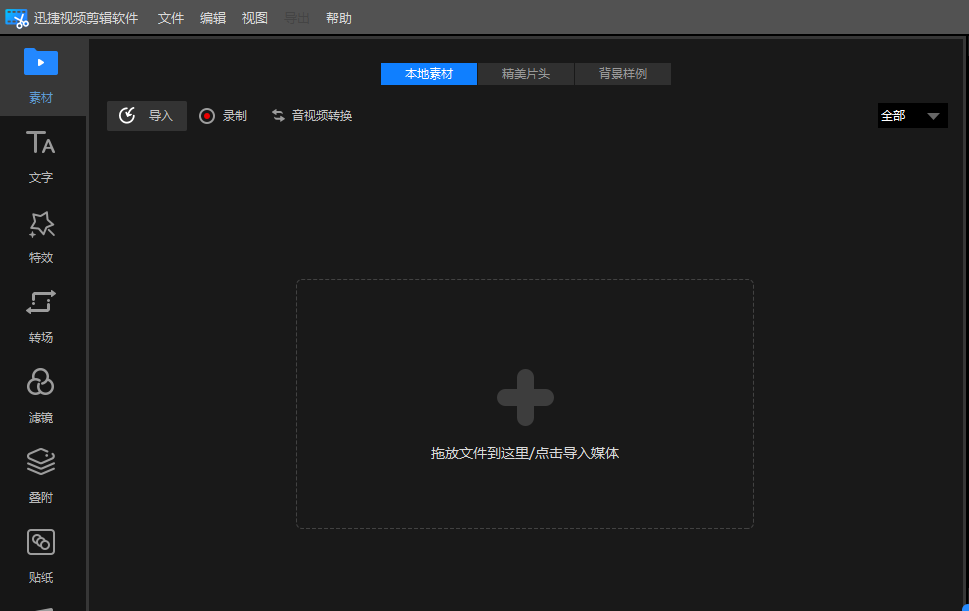The height and width of the screenshot is (611, 969).
Task: Open the 导出 menu
Action: coord(297,19)
